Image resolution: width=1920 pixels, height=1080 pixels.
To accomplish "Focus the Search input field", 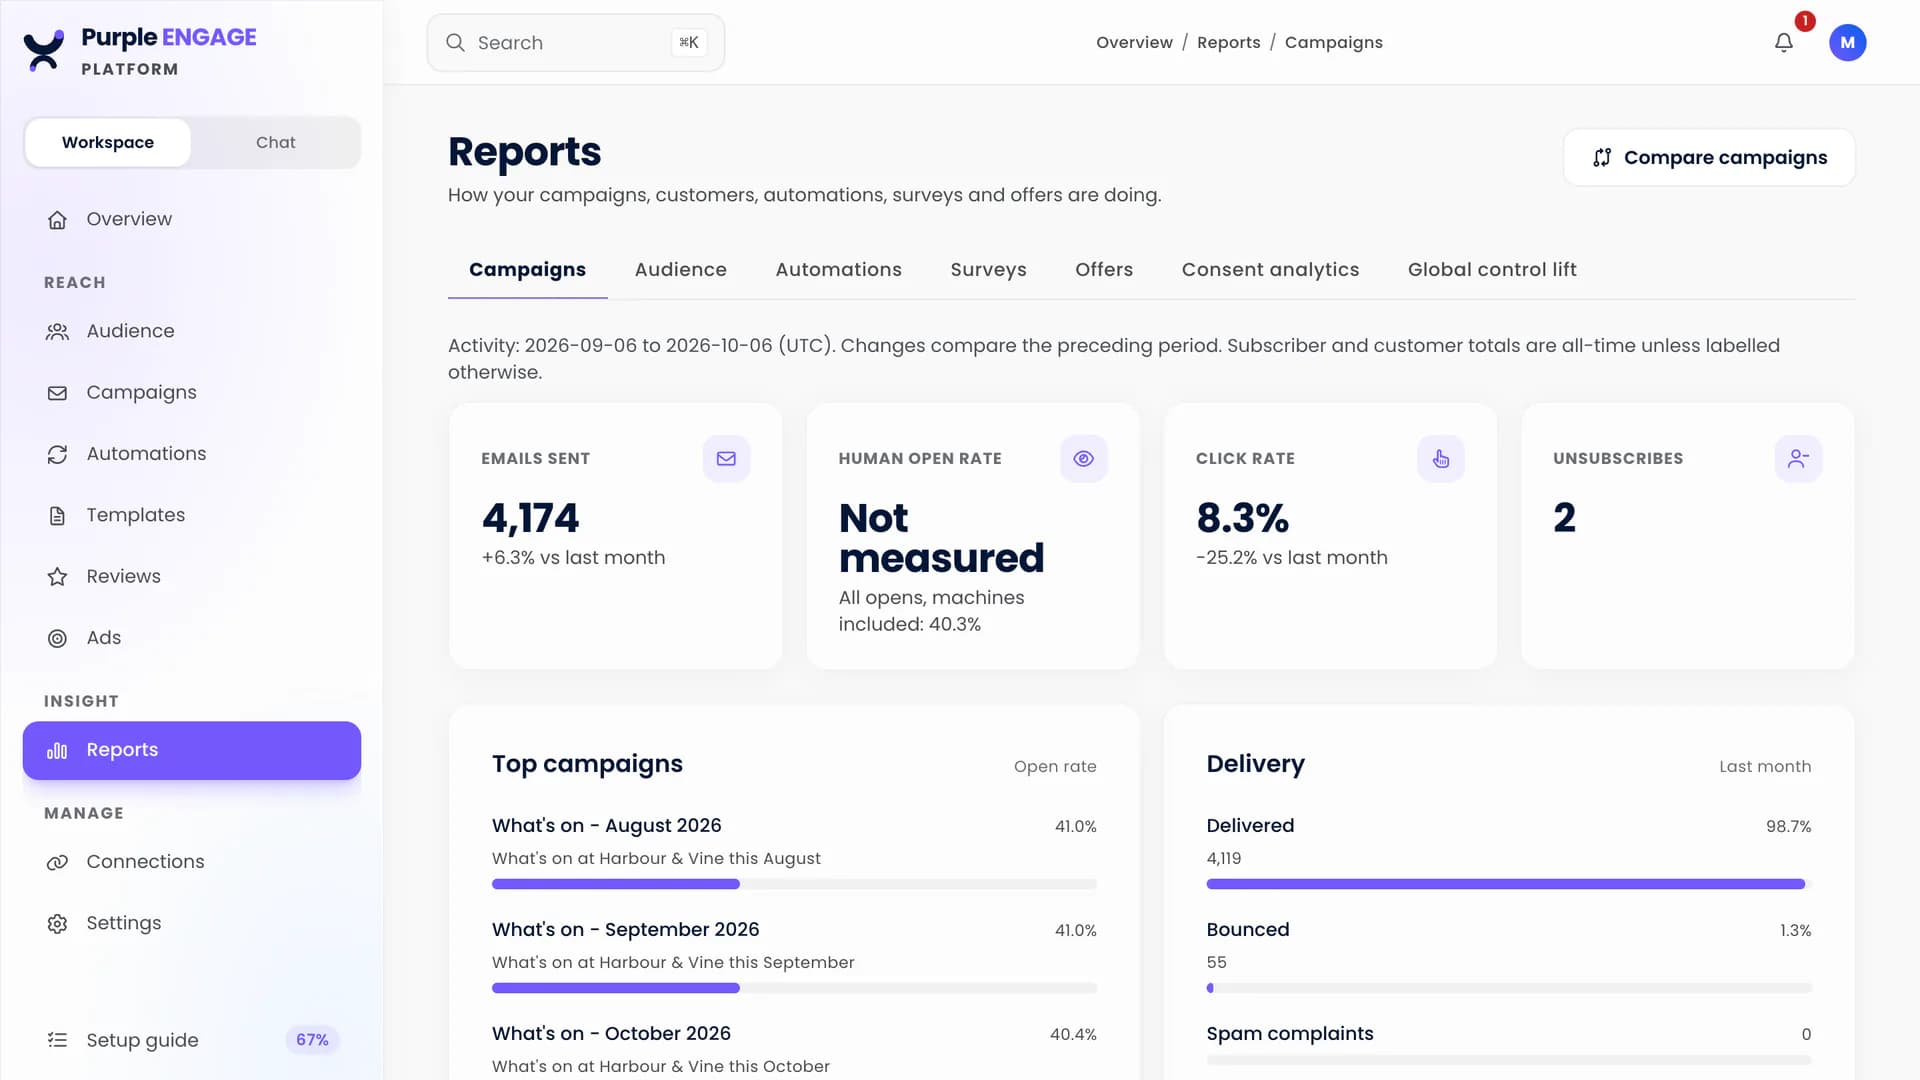I will 575,42.
